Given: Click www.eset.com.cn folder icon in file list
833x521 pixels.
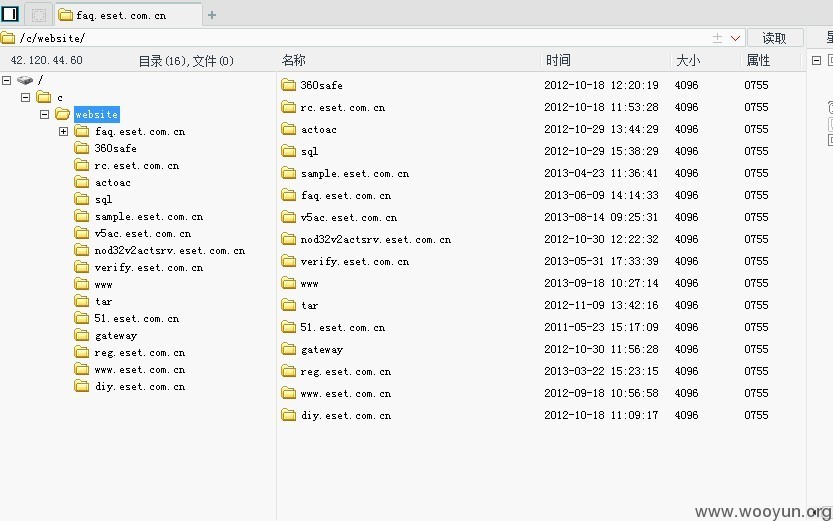Looking at the screenshot, I should pos(288,394).
